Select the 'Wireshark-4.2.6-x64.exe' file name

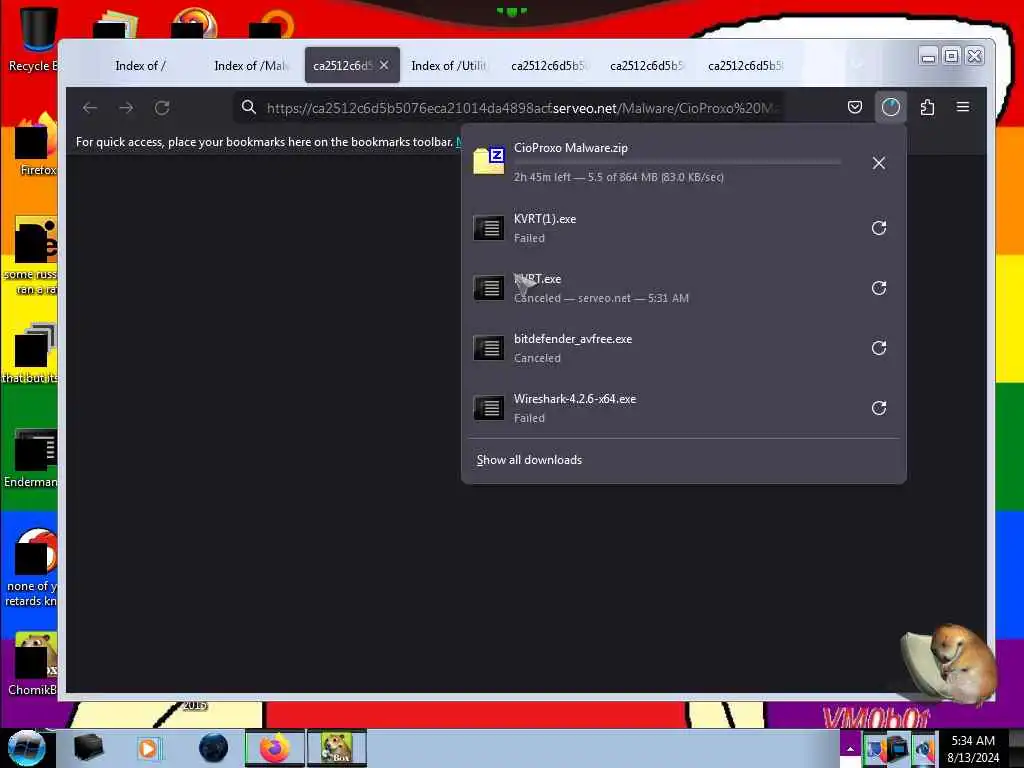coord(575,399)
